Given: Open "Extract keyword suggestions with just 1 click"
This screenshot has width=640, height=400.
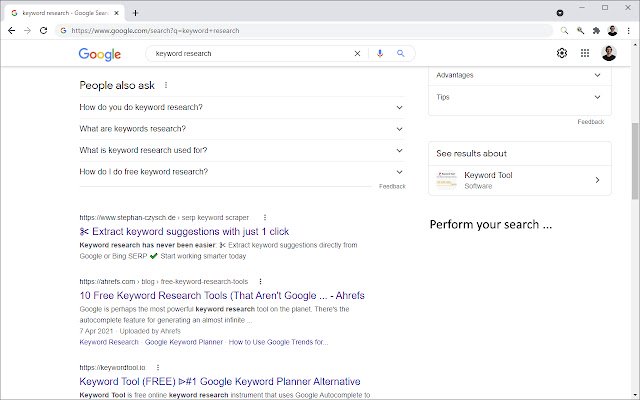Looking at the screenshot, I should pyautogui.click(x=184, y=232).
